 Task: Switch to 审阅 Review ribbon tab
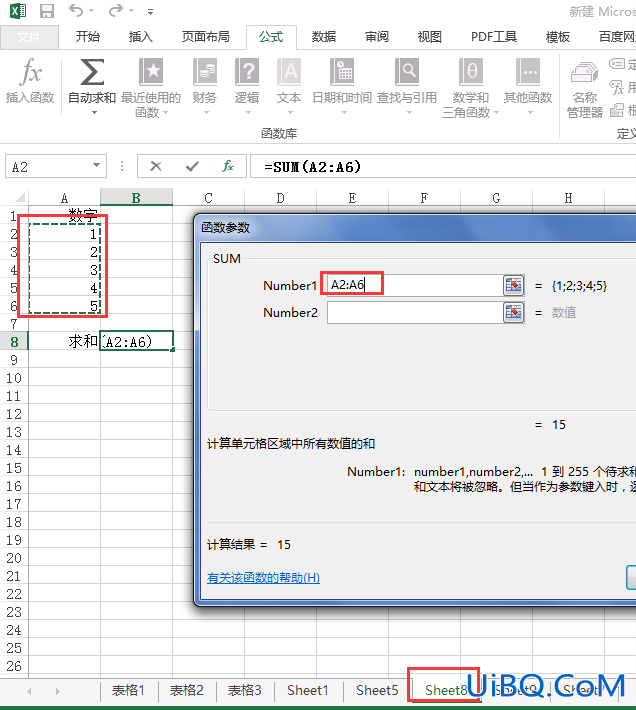tap(377, 37)
